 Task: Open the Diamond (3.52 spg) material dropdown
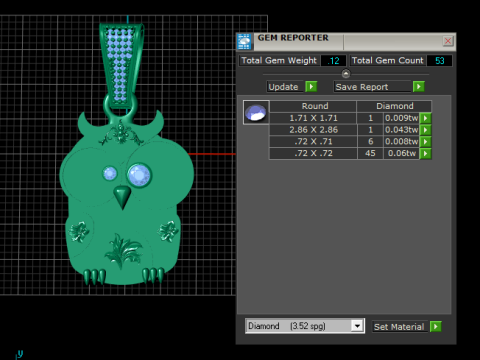[357, 326]
